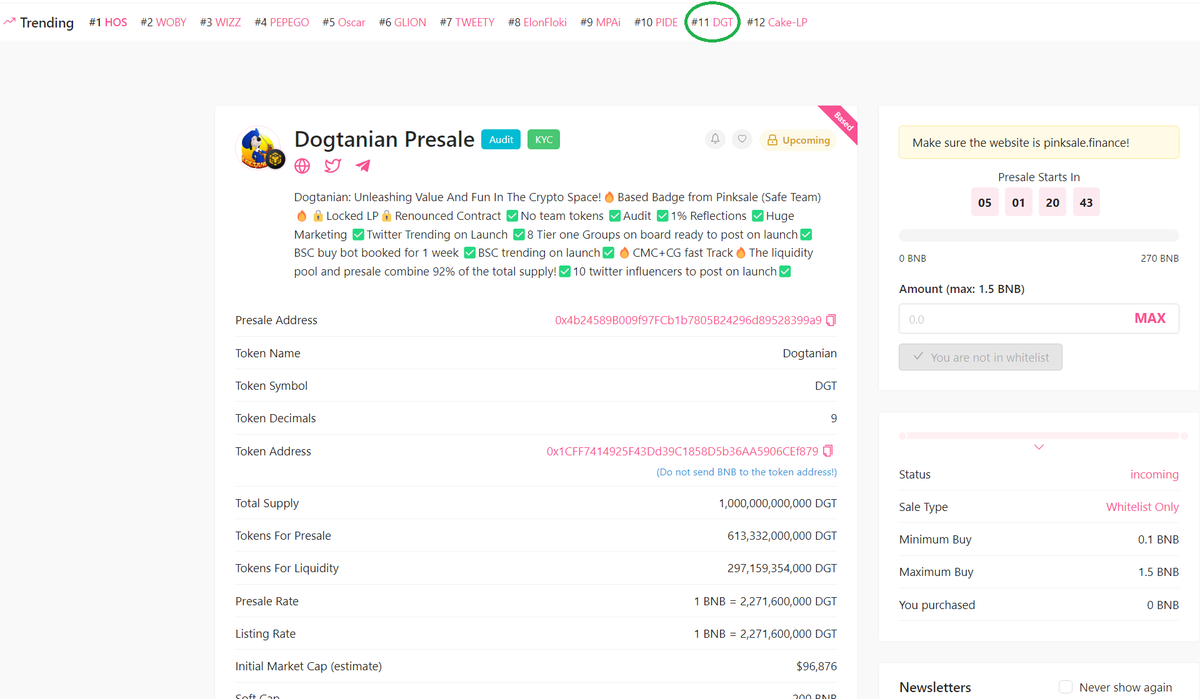The width and height of the screenshot is (1200, 699).
Task: Toggle the notification bell for this presale
Action: 714,139
